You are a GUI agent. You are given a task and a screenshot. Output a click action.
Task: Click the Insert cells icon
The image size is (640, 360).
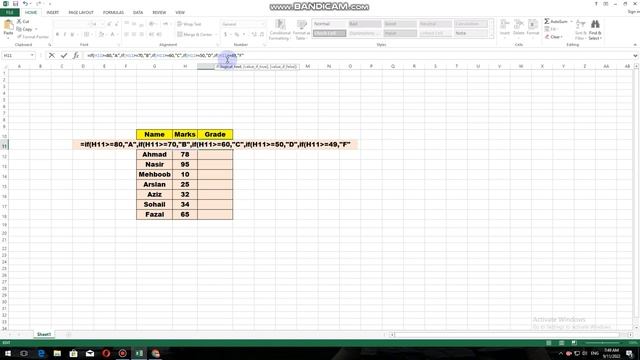click(x=505, y=24)
